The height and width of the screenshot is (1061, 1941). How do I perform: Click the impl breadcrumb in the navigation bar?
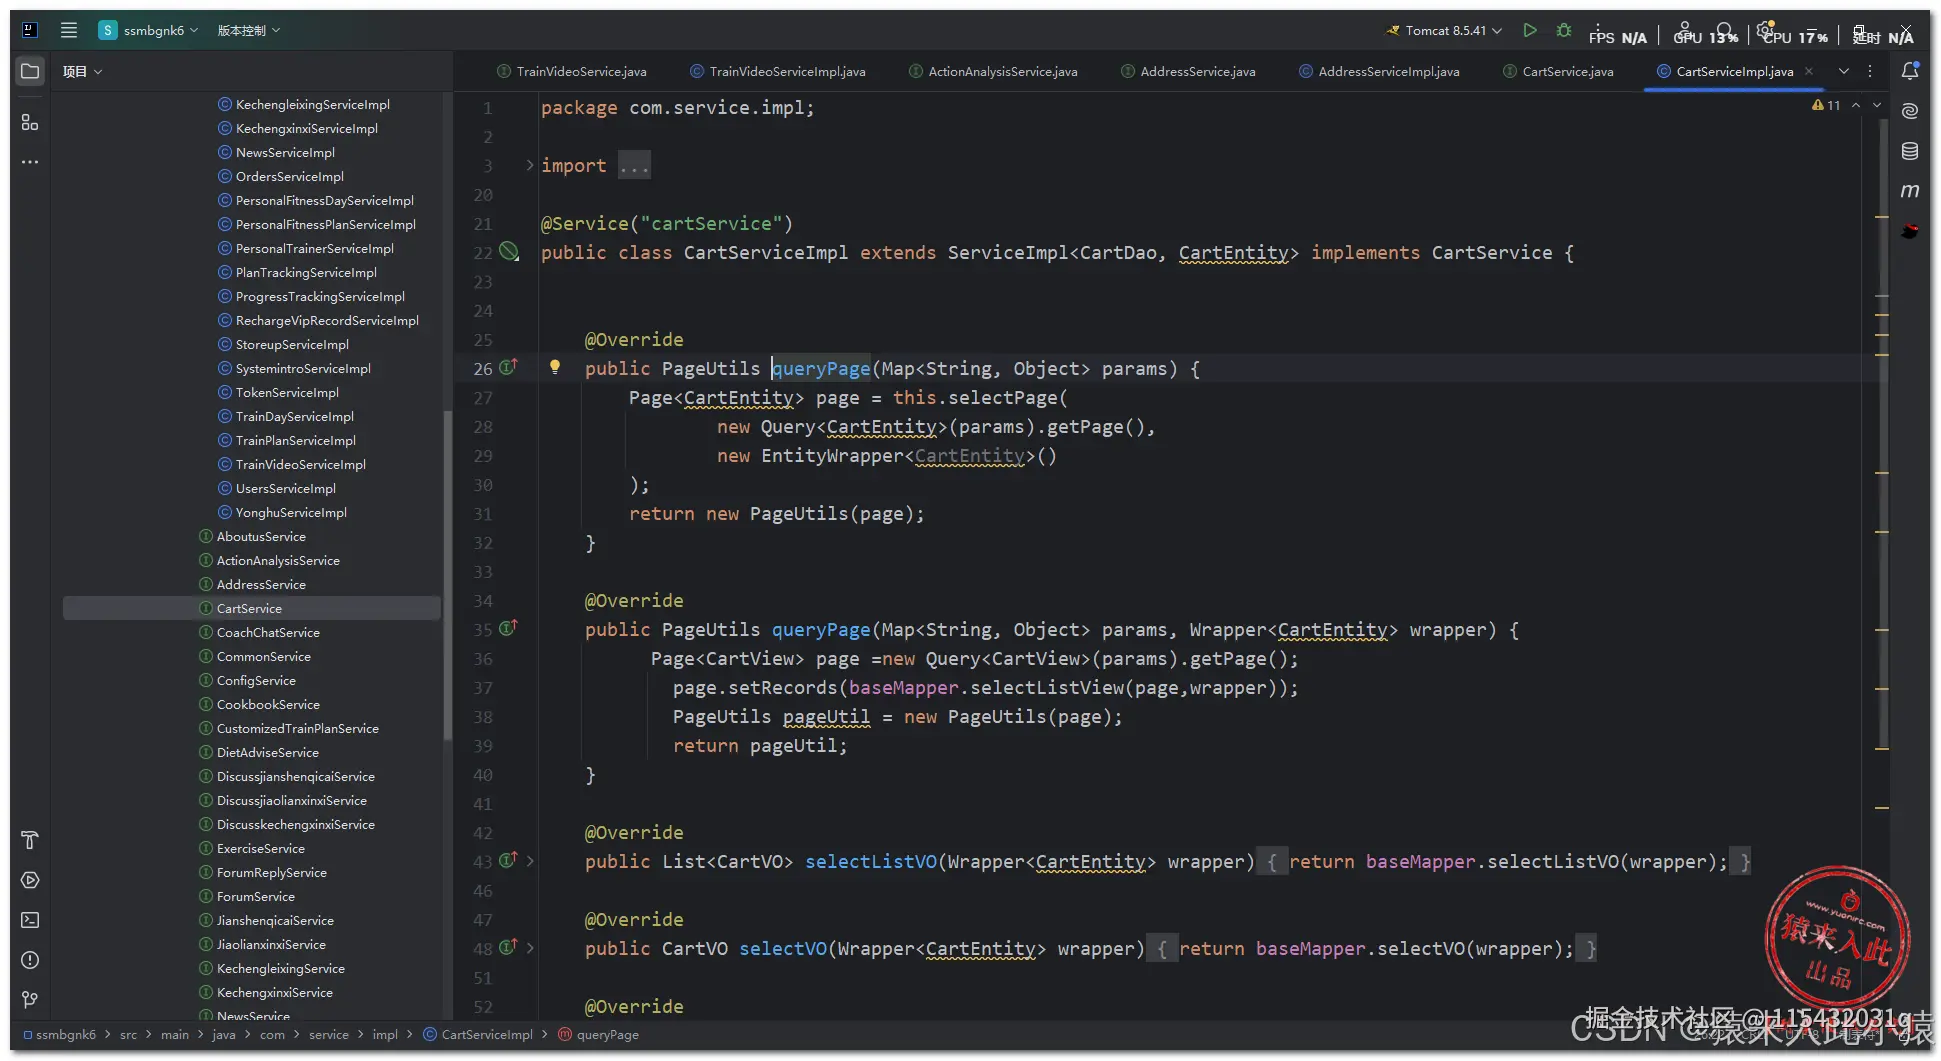[x=385, y=1035]
